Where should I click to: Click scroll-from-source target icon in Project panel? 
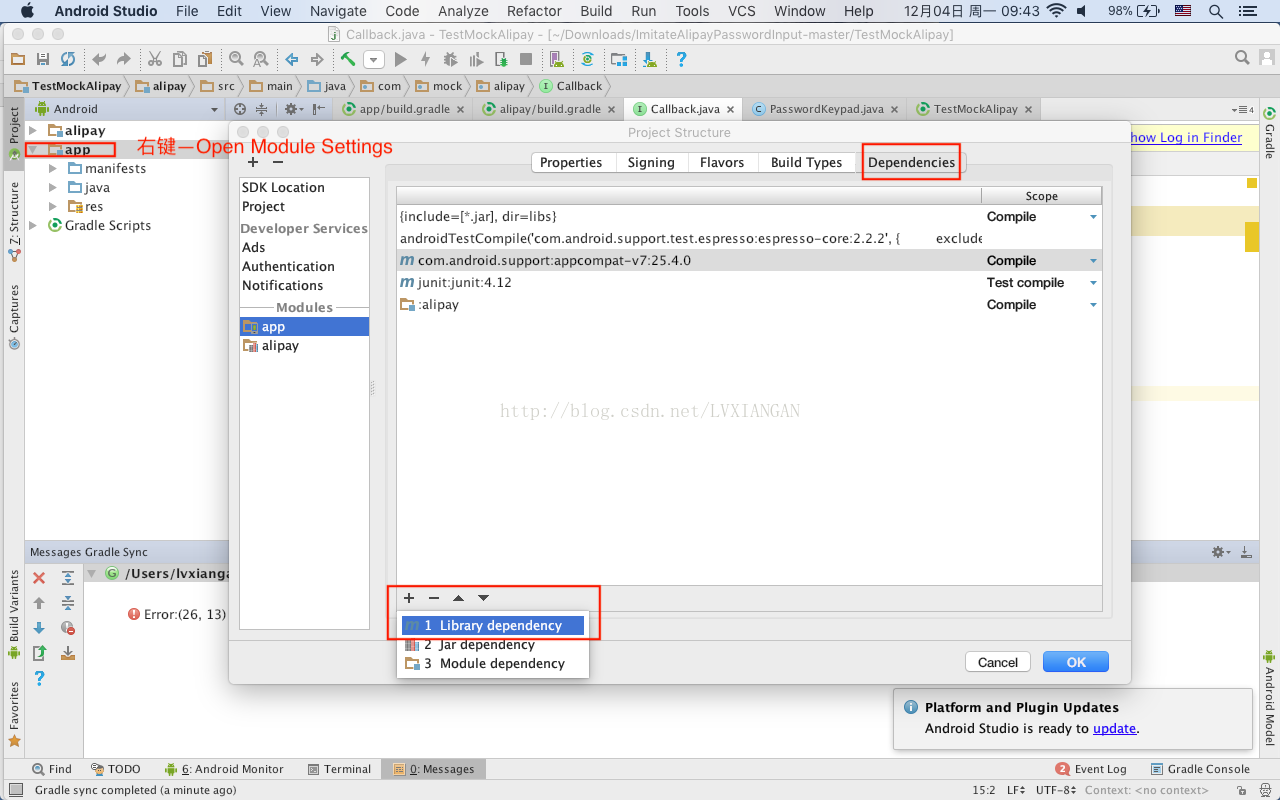click(240, 109)
